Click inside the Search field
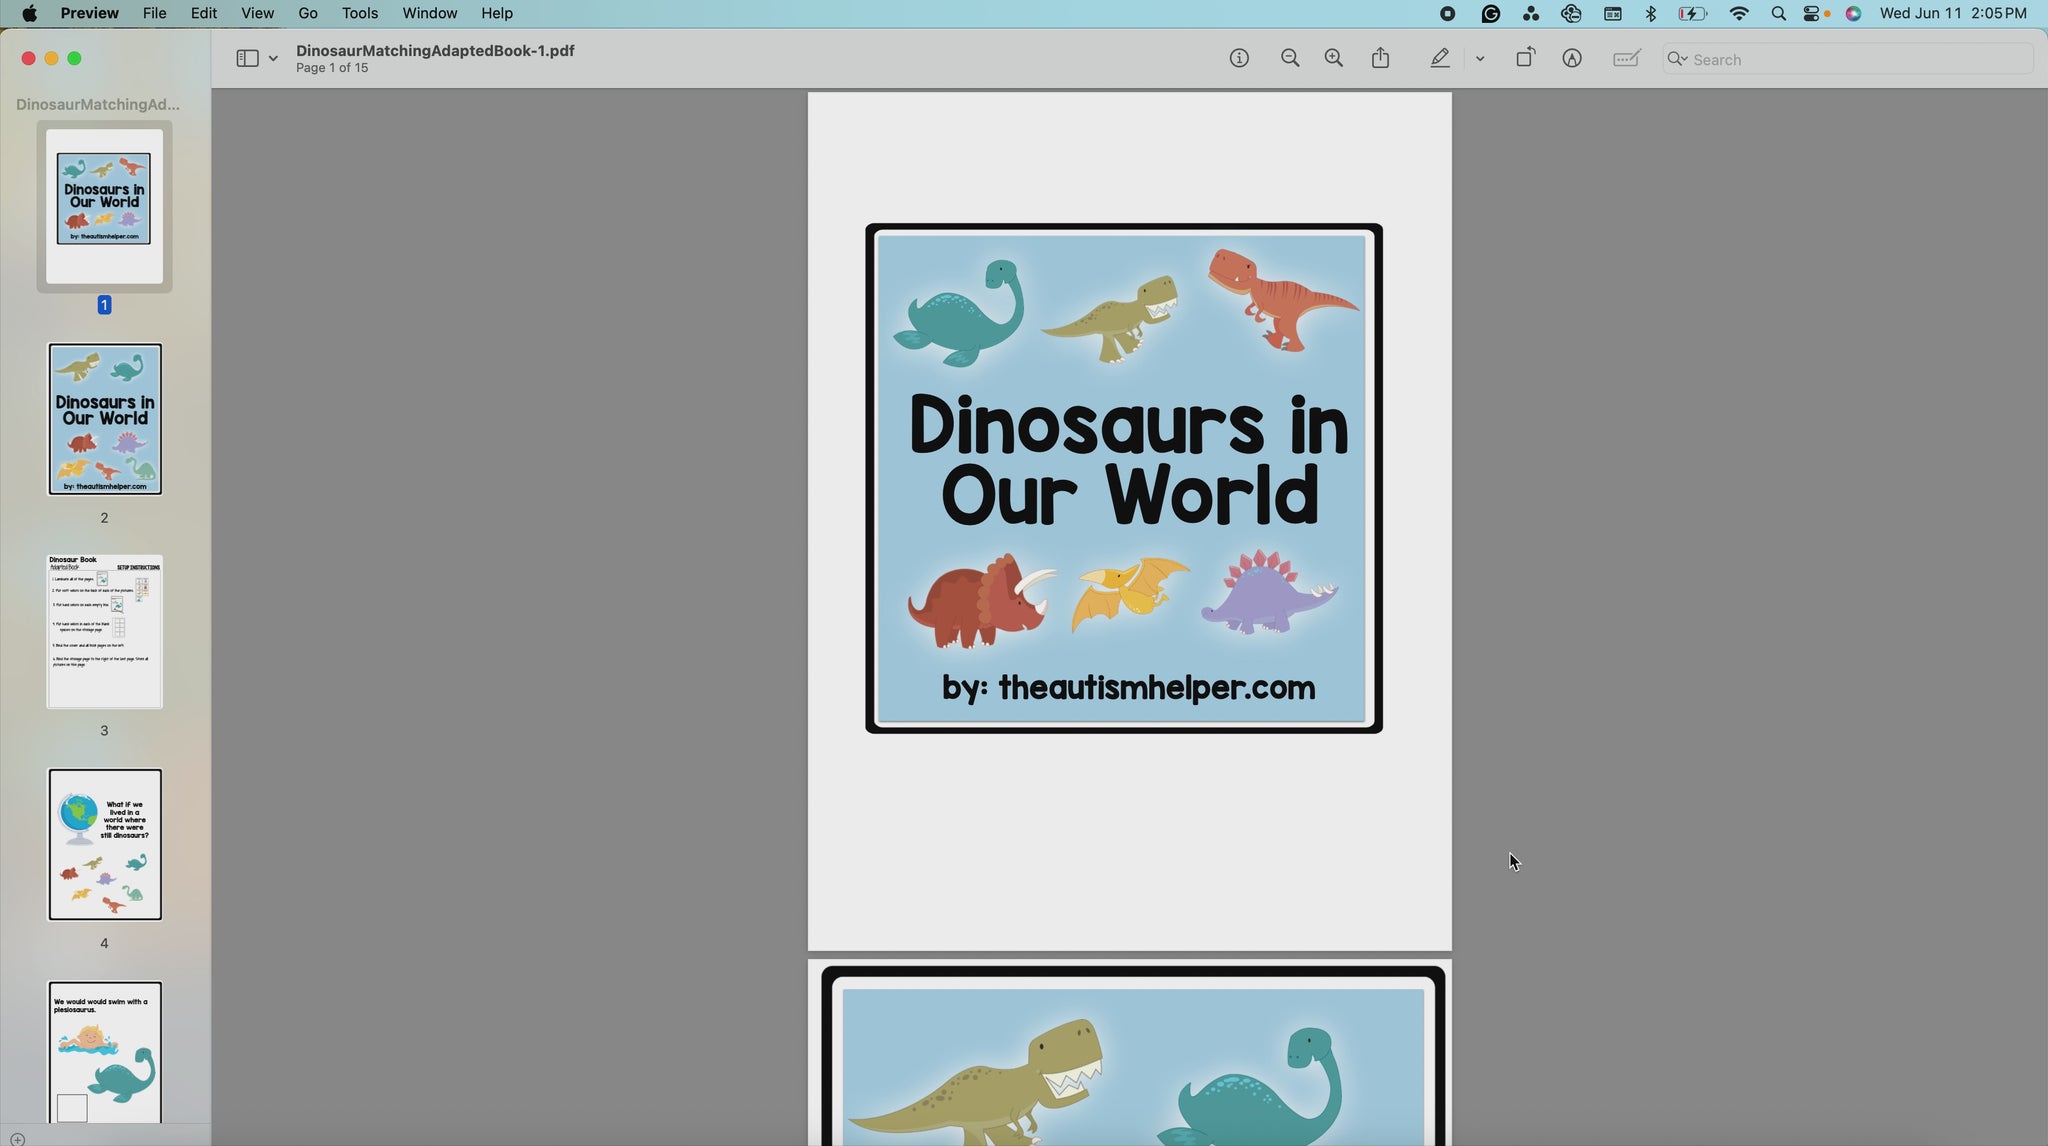Viewport: 2048px width, 1146px height. coord(1850,59)
